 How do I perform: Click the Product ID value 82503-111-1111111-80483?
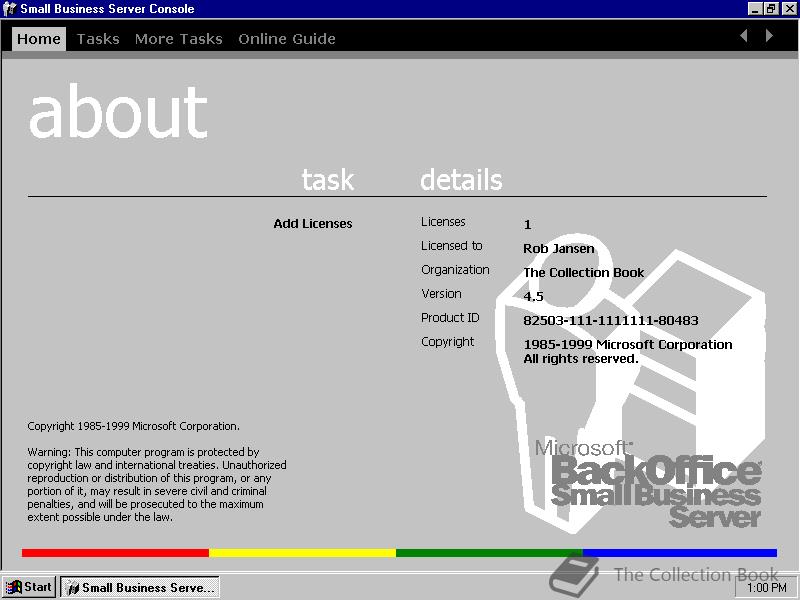click(611, 320)
